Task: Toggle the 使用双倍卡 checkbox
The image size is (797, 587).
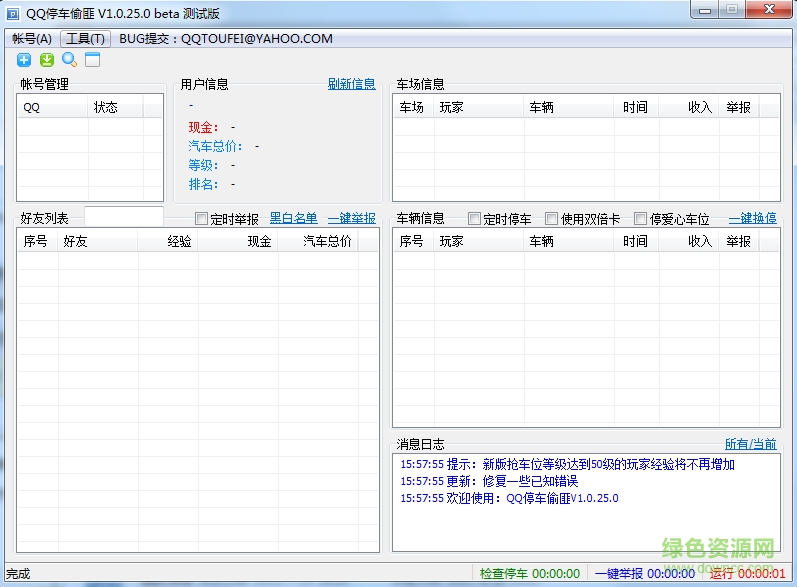Action: pyautogui.click(x=551, y=219)
